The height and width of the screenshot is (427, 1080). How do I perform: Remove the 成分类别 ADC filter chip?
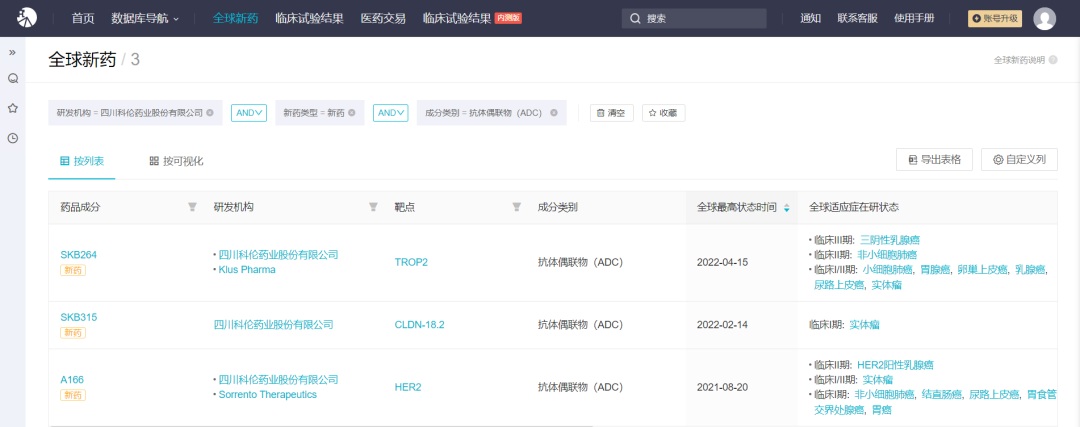coord(554,113)
